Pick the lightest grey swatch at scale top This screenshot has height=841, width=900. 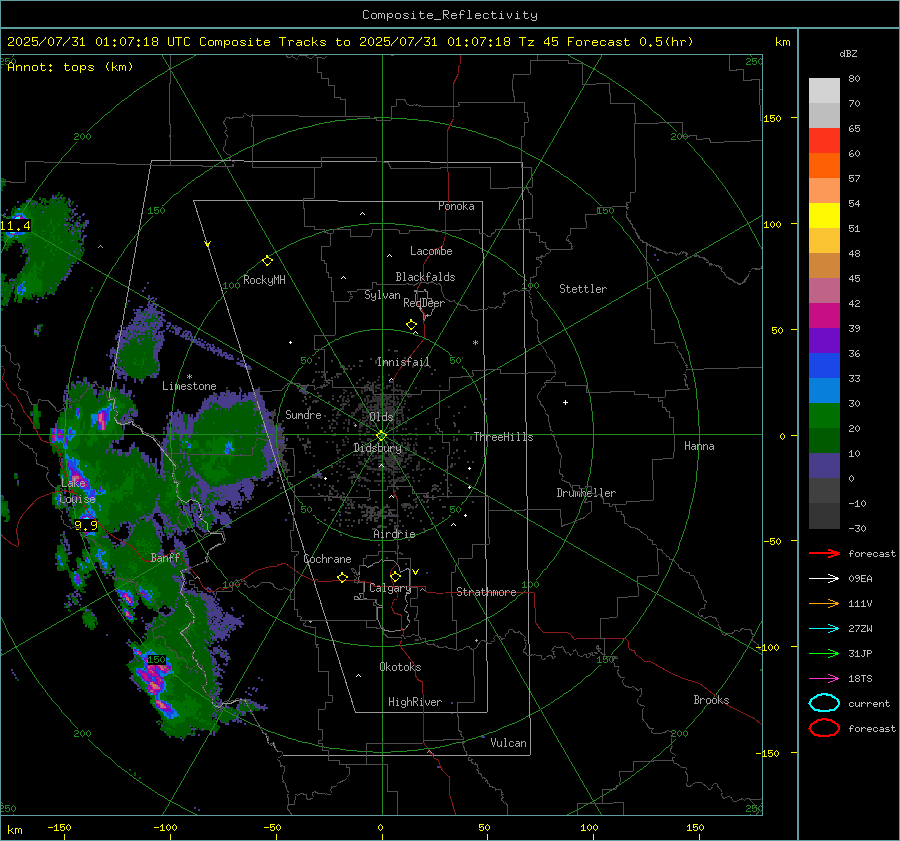tap(824, 91)
